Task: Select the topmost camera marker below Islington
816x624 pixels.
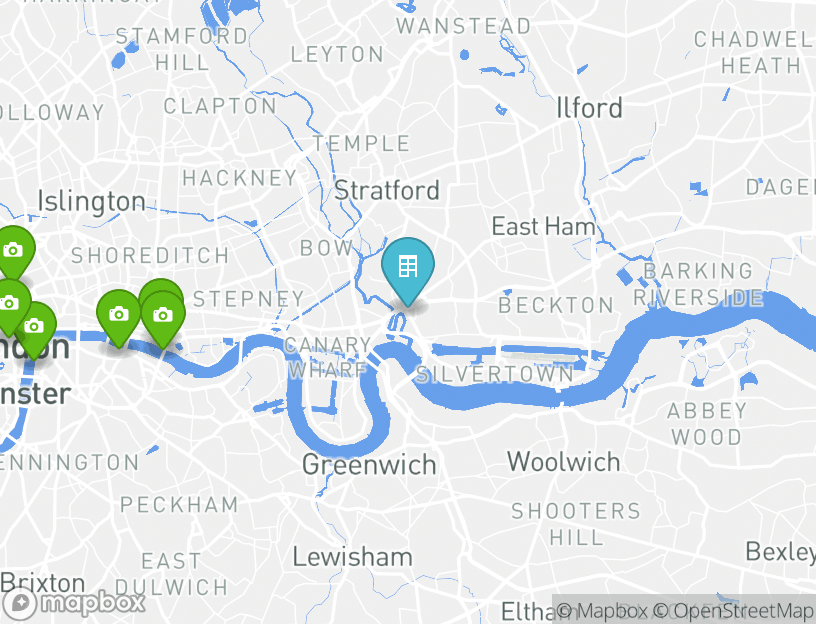Action: [x=13, y=253]
